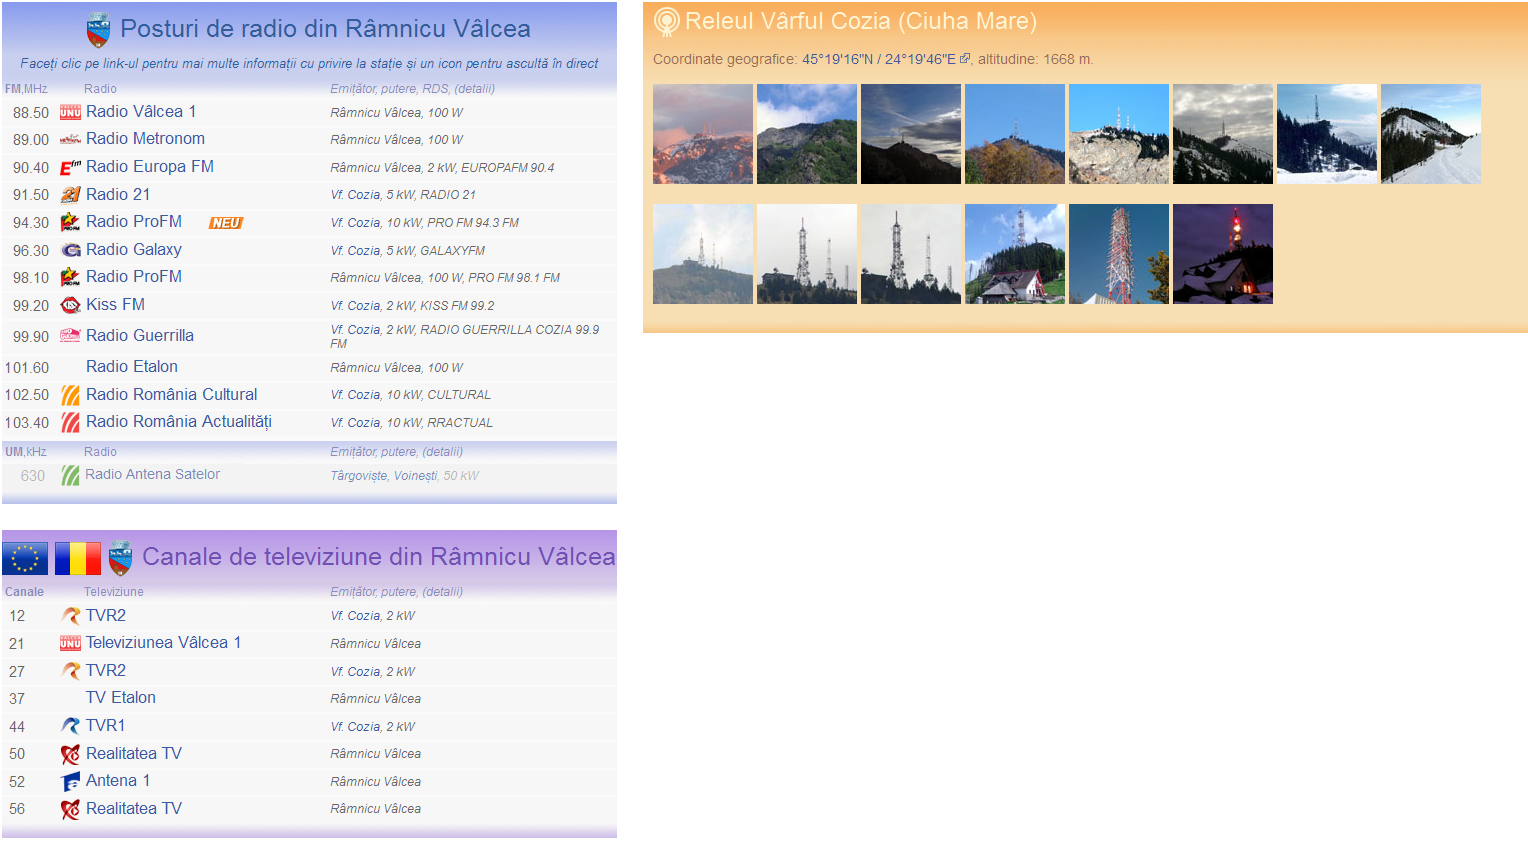This screenshot has width=1528, height=844.
Task: Click the Radio România Actualități logo
Action: coord(70,422)
